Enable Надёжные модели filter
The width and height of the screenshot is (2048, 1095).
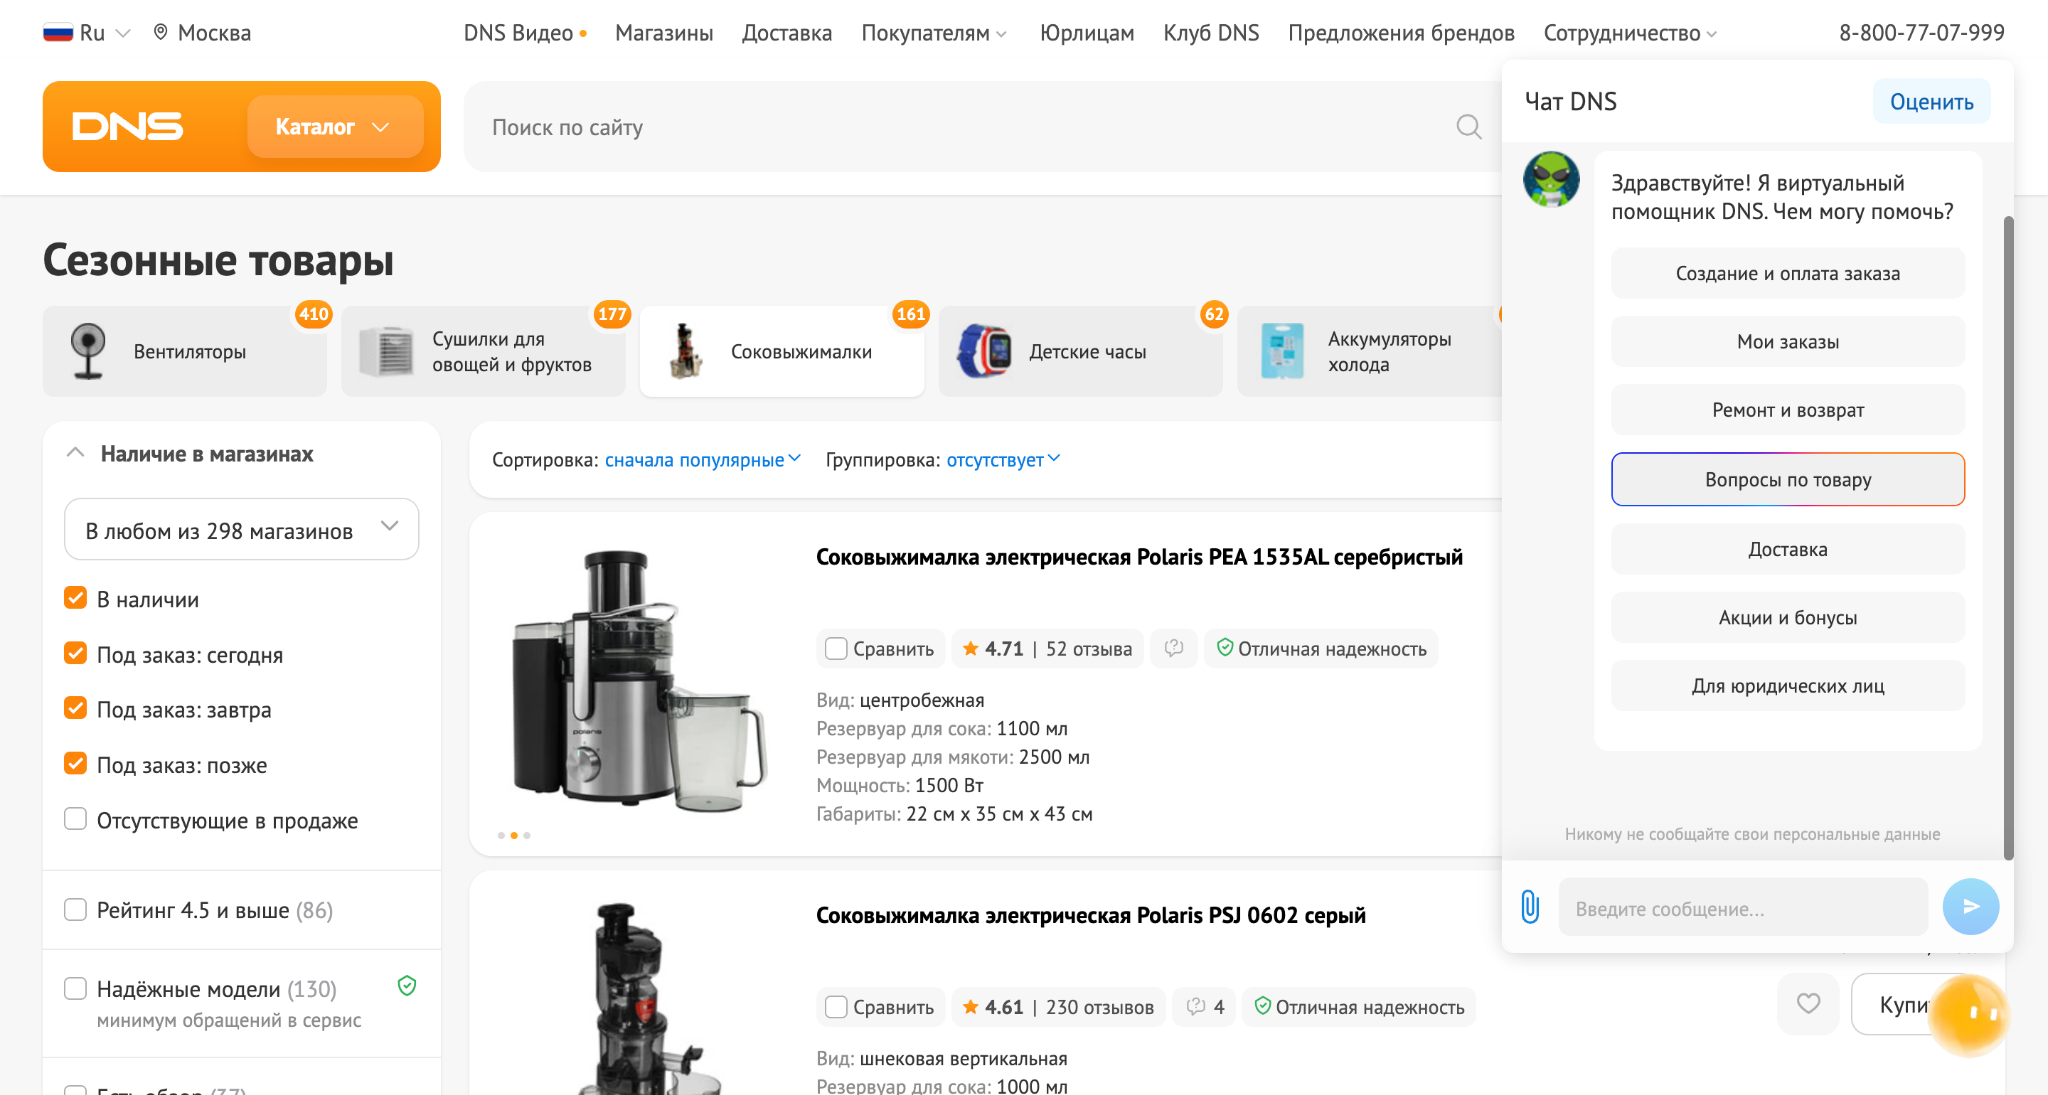tap(75, 988)
